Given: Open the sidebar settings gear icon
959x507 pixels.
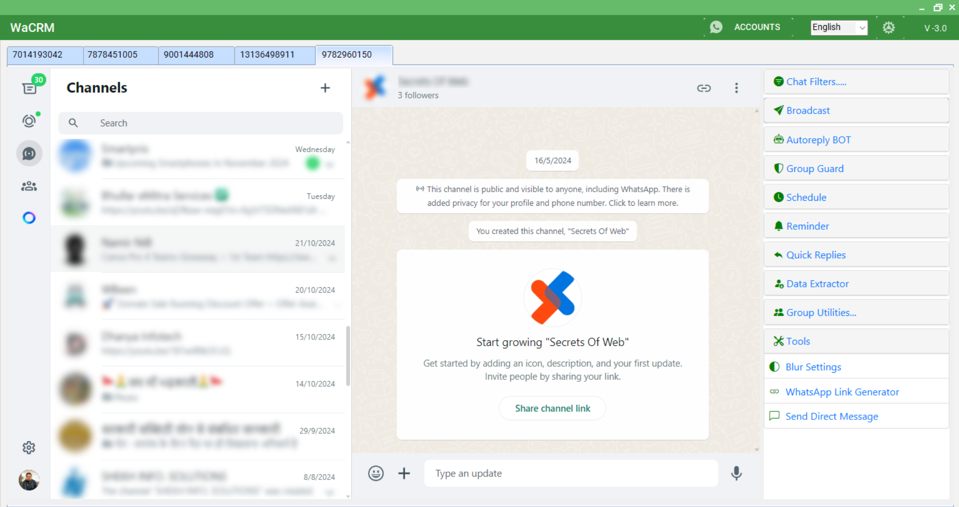Looking at the screenshot, I should click(29, 448).
